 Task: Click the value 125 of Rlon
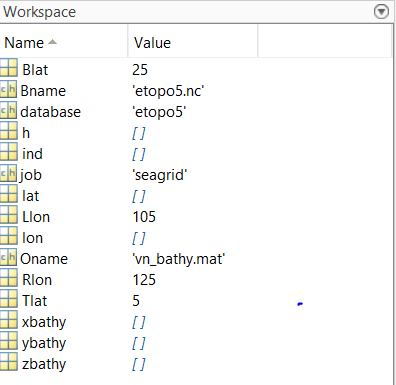click(144, 280)
